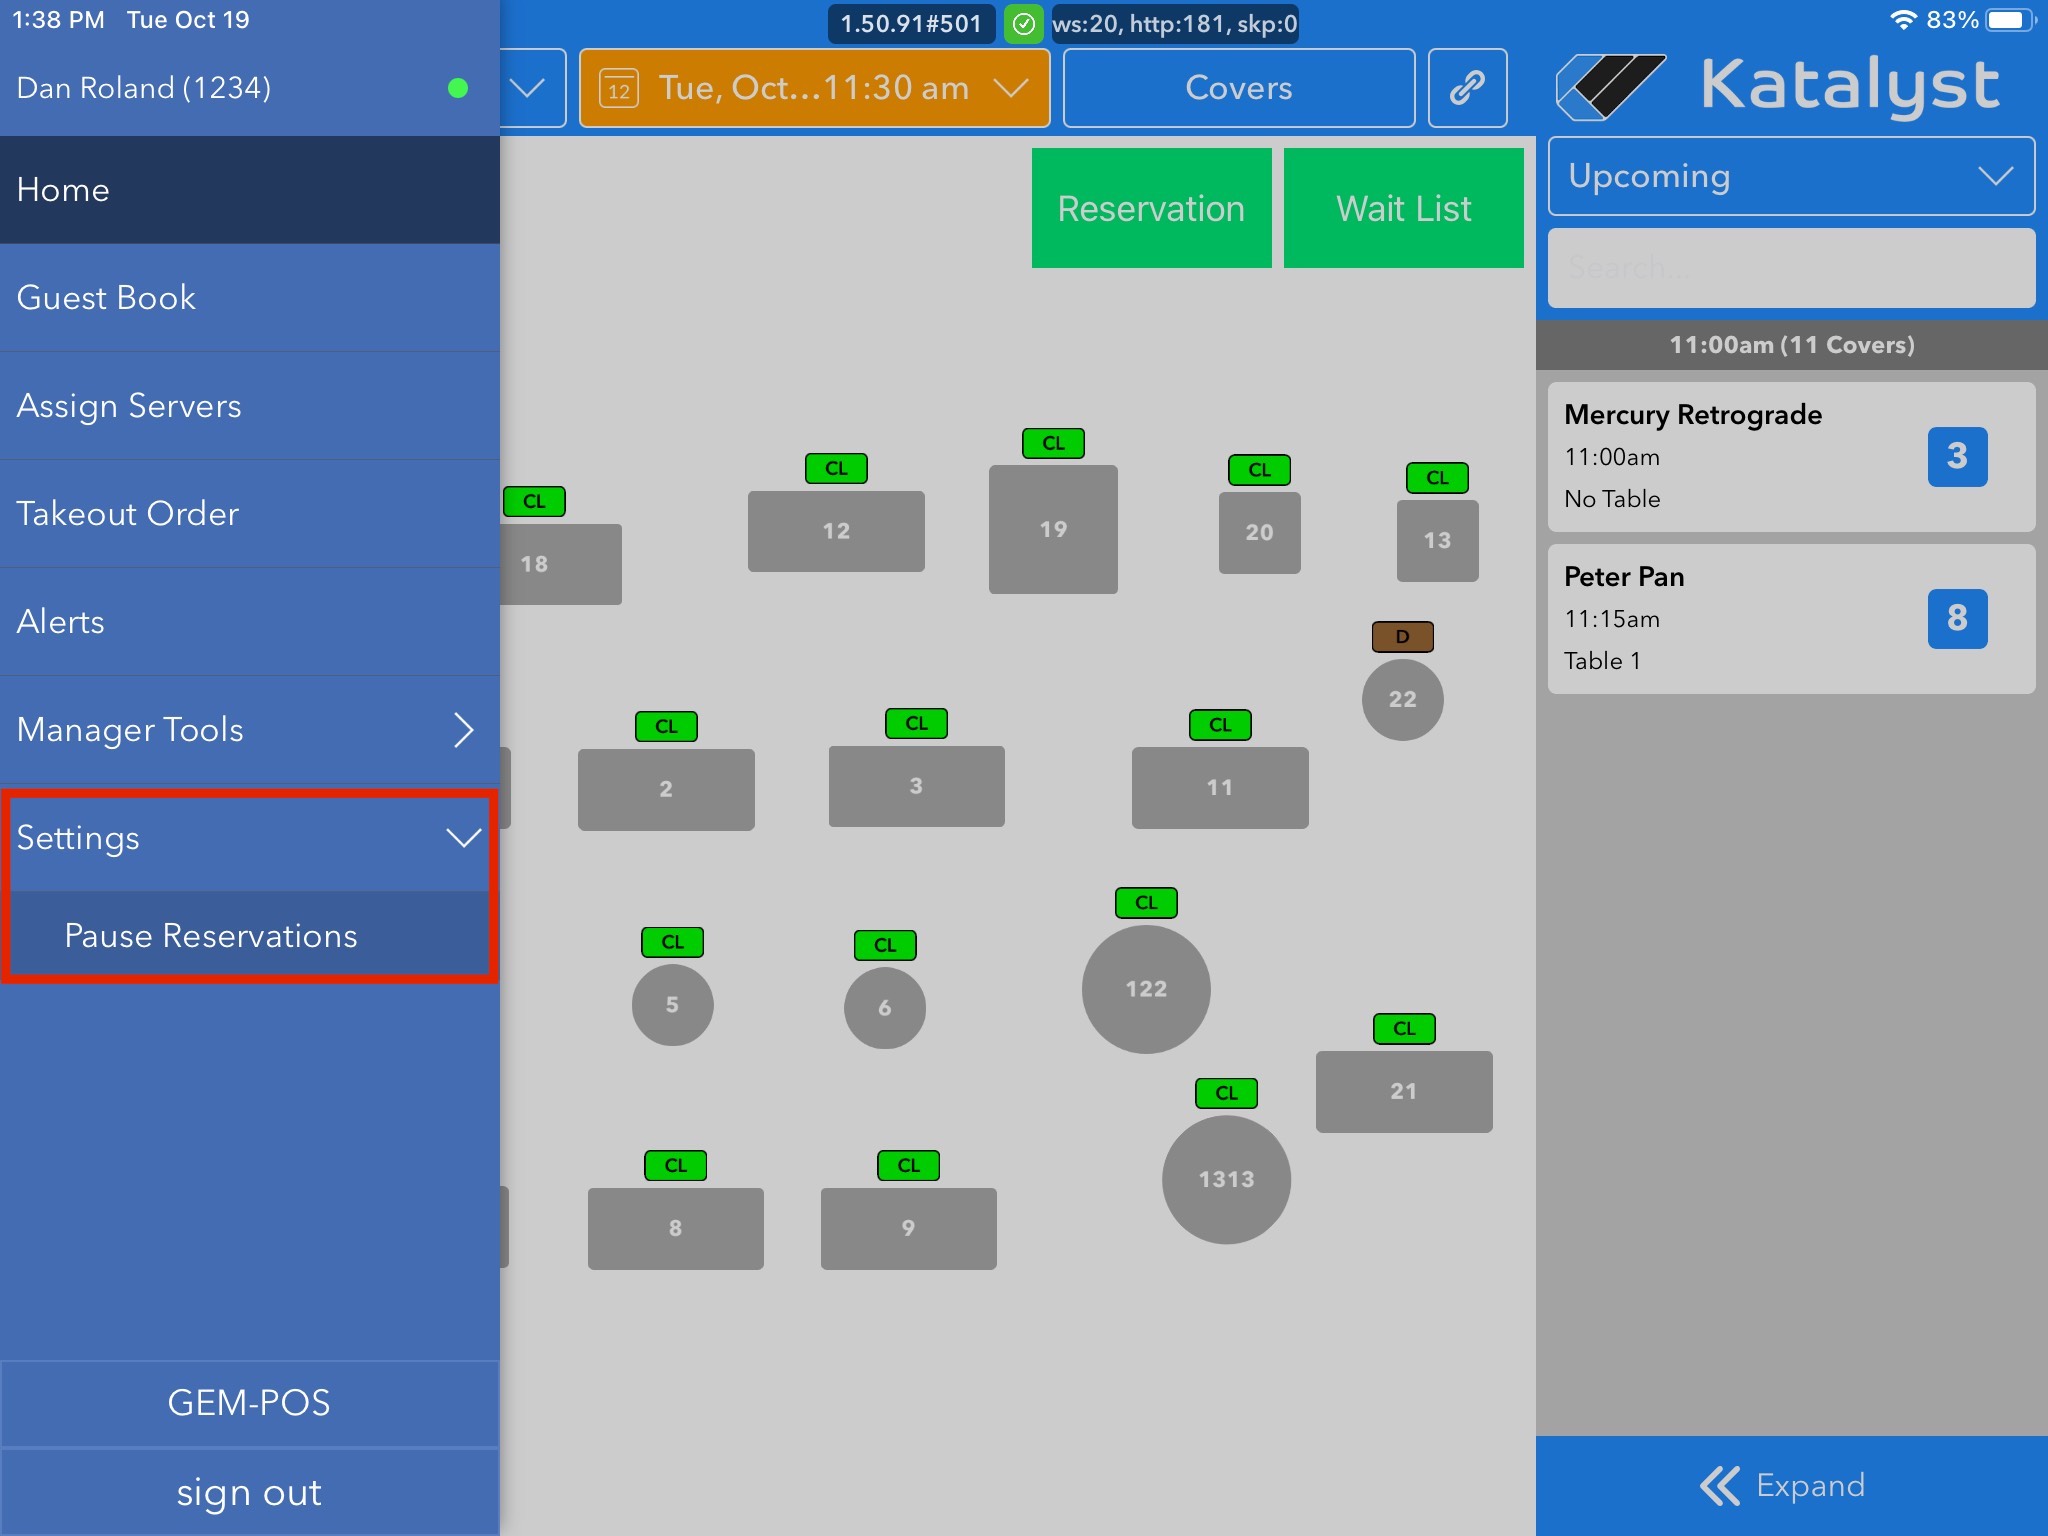Toggle Pause Reservations setting
This screenshot has width=2048, height=1536.
(x=210, y=936)
